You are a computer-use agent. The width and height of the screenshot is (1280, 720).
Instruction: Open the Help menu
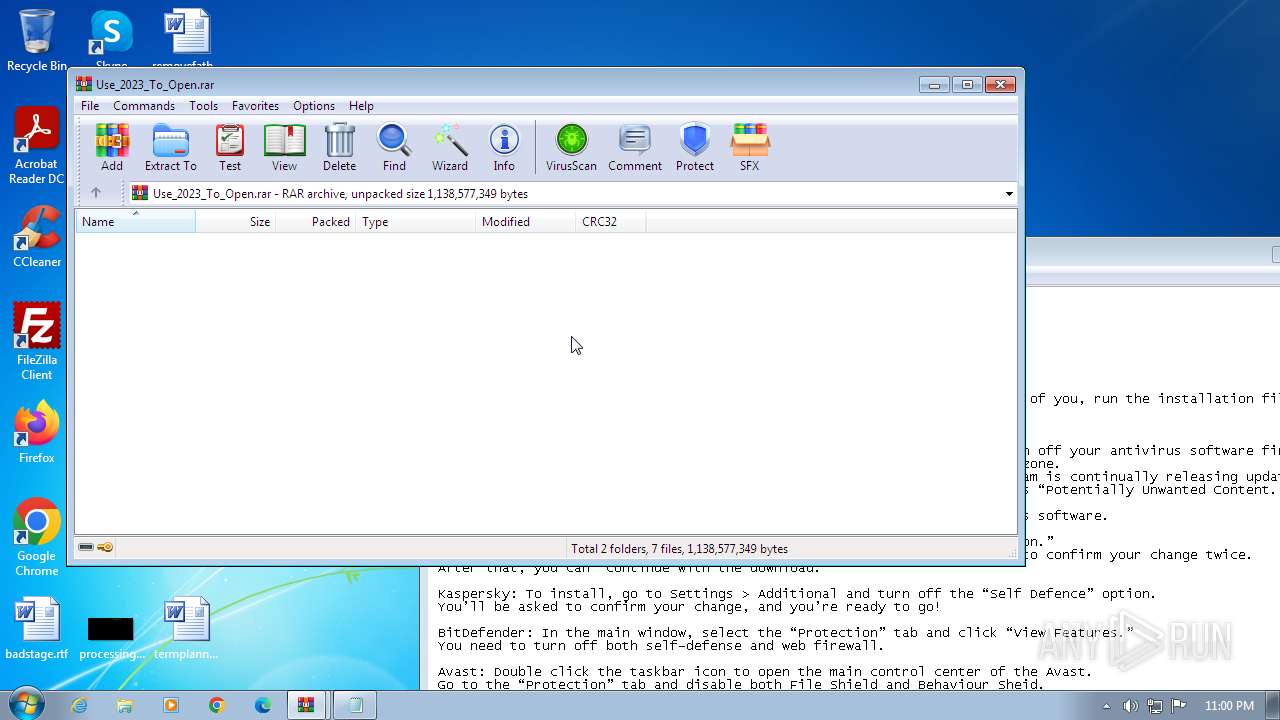361,106
